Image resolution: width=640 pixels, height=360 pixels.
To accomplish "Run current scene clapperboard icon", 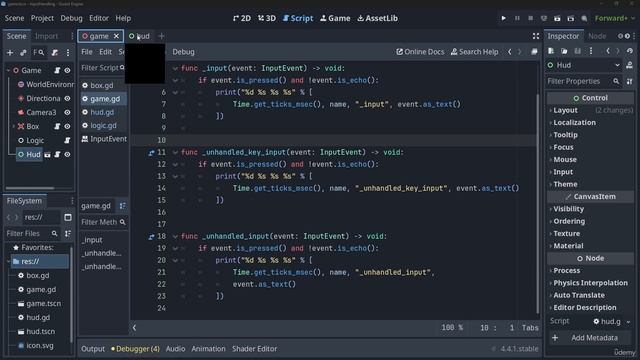I will 557,18.
